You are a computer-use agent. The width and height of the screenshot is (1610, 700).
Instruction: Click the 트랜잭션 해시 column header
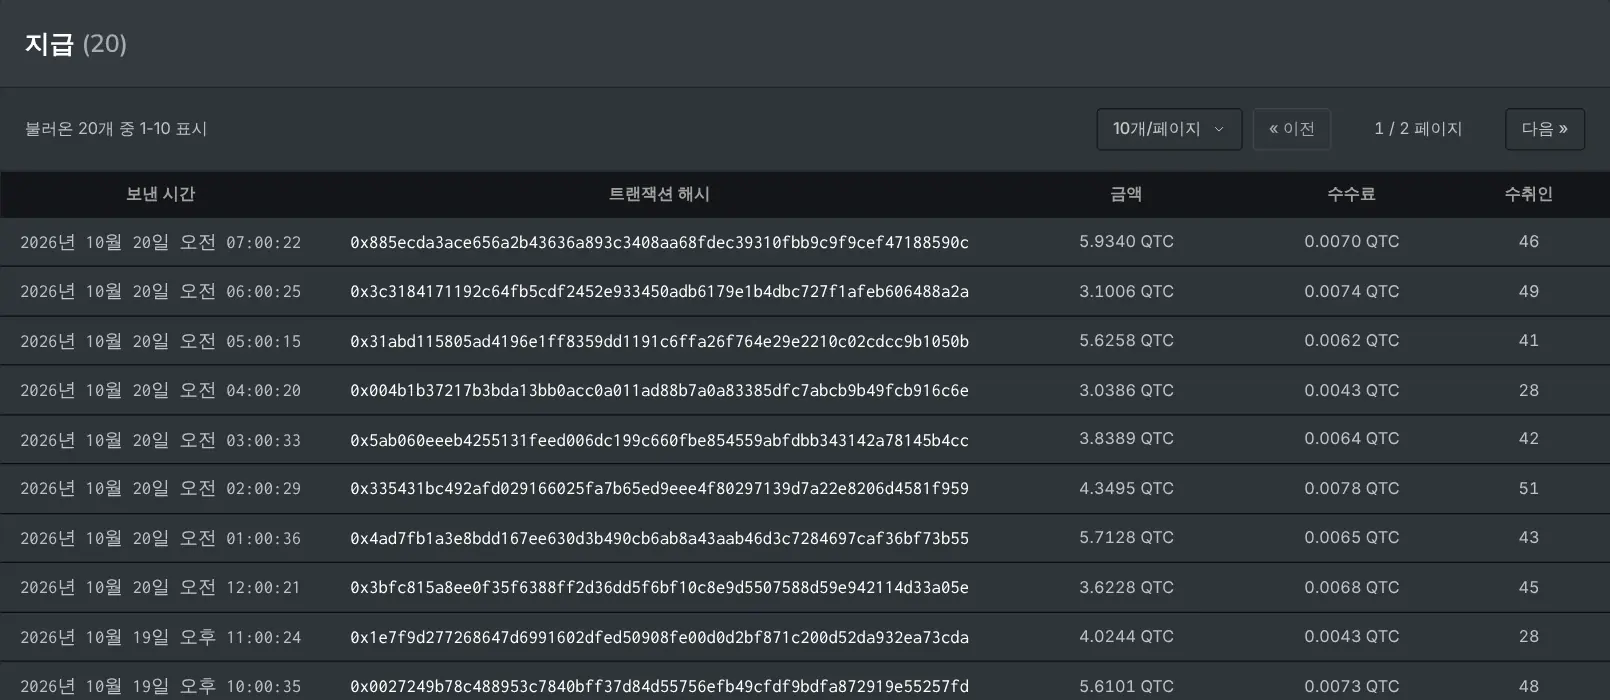click(659, 194)
